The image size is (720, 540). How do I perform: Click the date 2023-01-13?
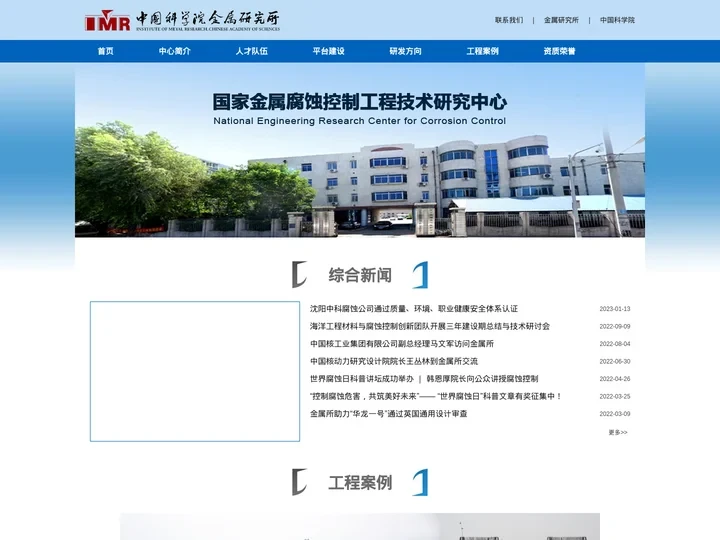pos(615,309)
